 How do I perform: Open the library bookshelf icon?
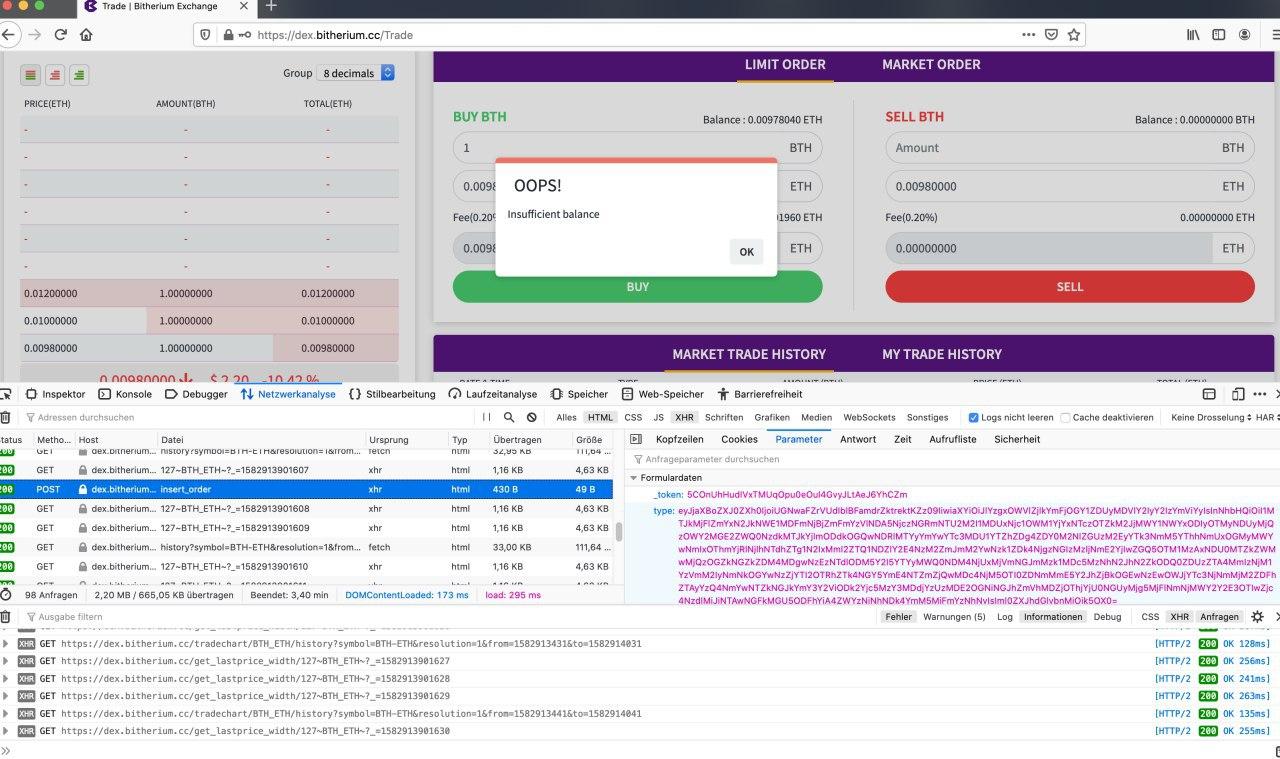click(1193, 34)
